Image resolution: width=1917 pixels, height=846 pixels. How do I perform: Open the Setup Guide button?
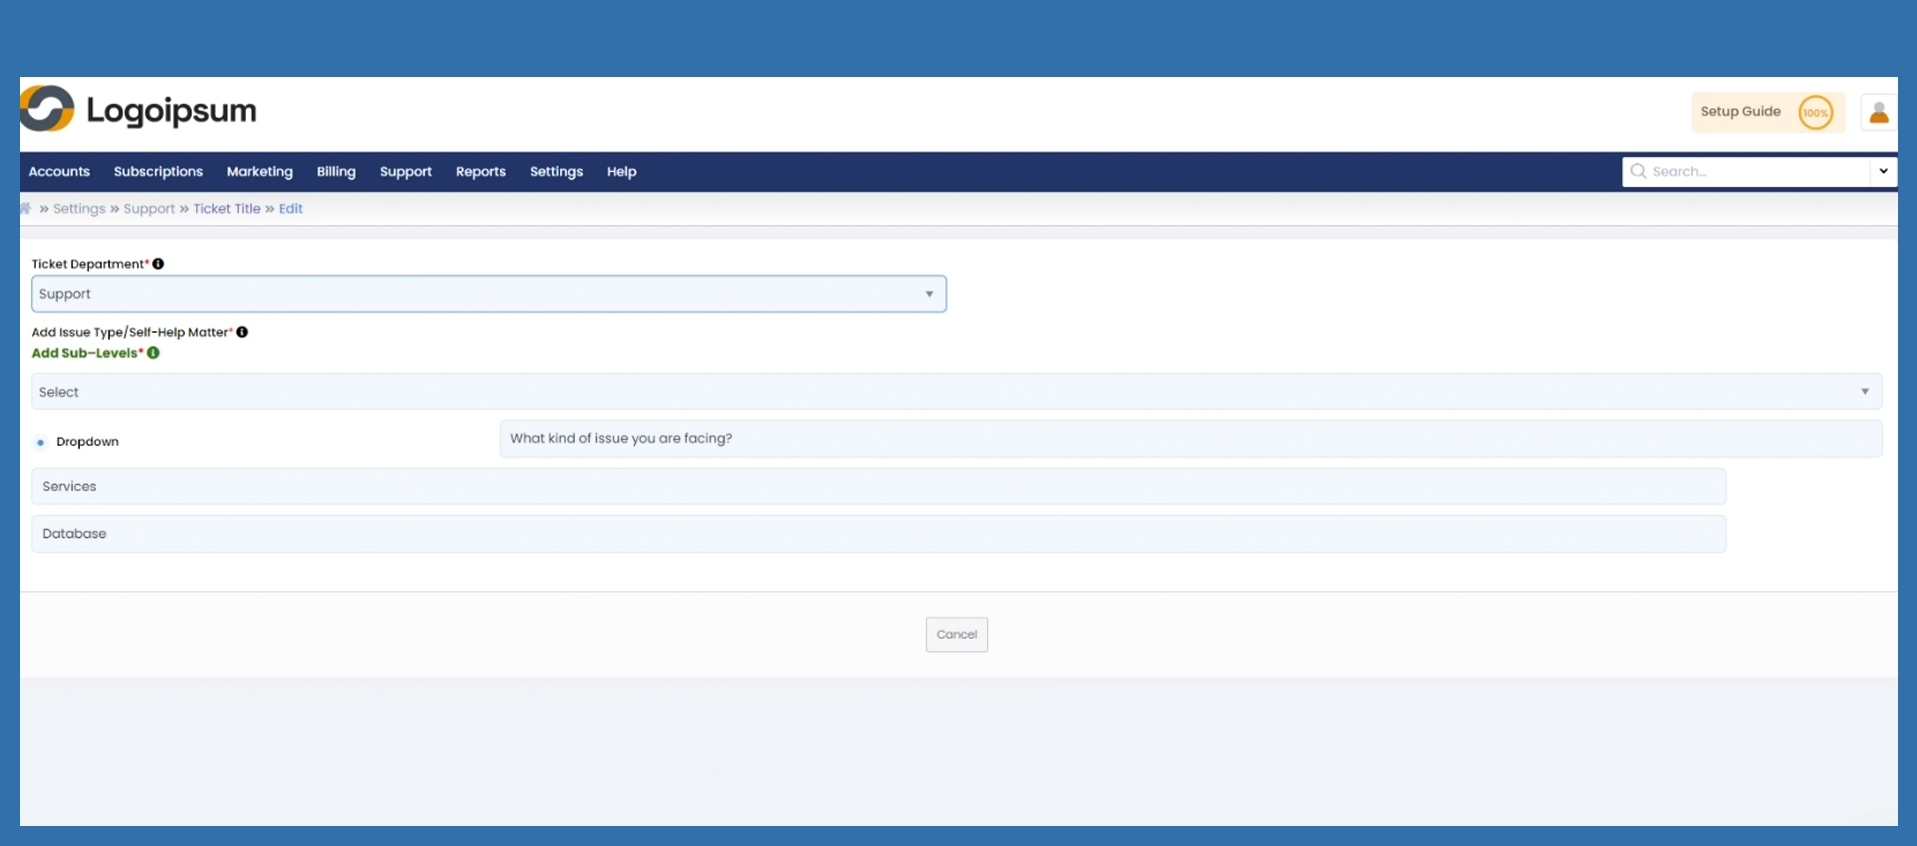(x=1740, y=112)
